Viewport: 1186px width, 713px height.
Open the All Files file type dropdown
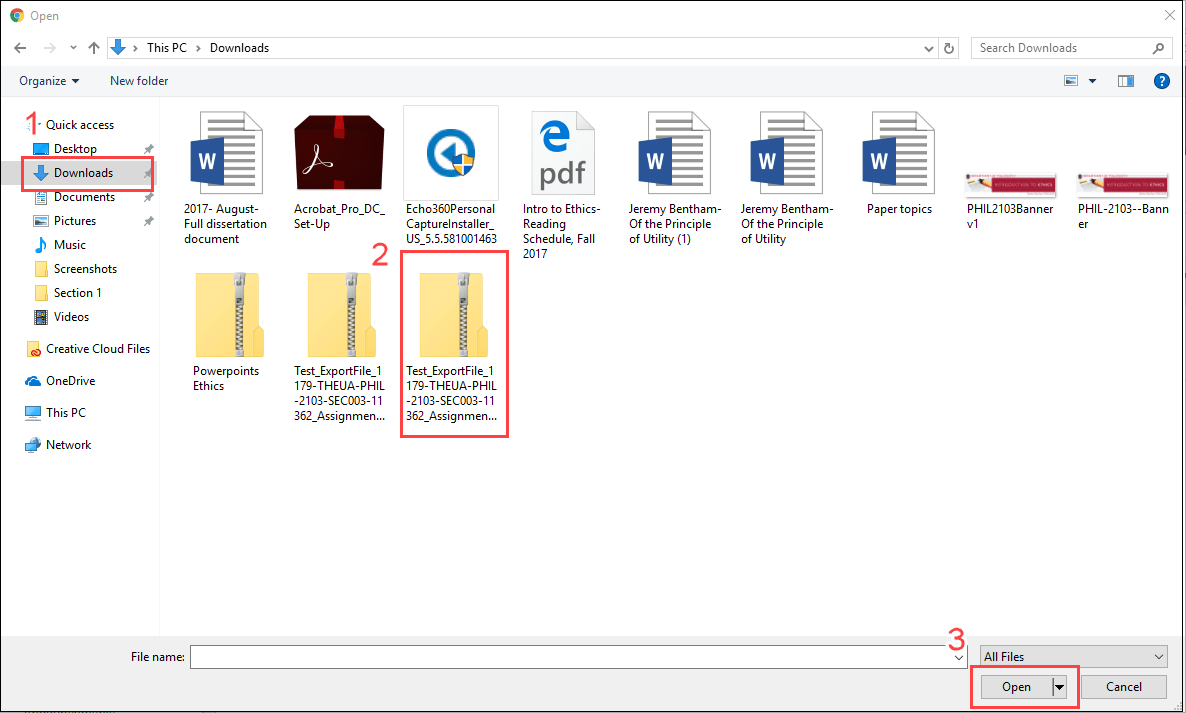coord(1073,656)
